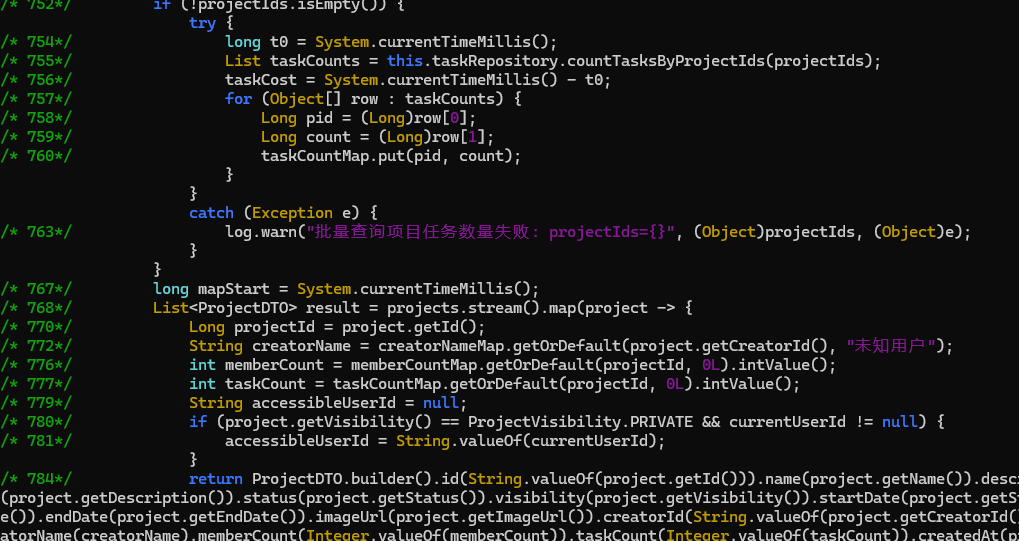This screenshot has width=1019, height=541.
Task: Click the countTasksByProjectIds method call
Action: point(659,61)
